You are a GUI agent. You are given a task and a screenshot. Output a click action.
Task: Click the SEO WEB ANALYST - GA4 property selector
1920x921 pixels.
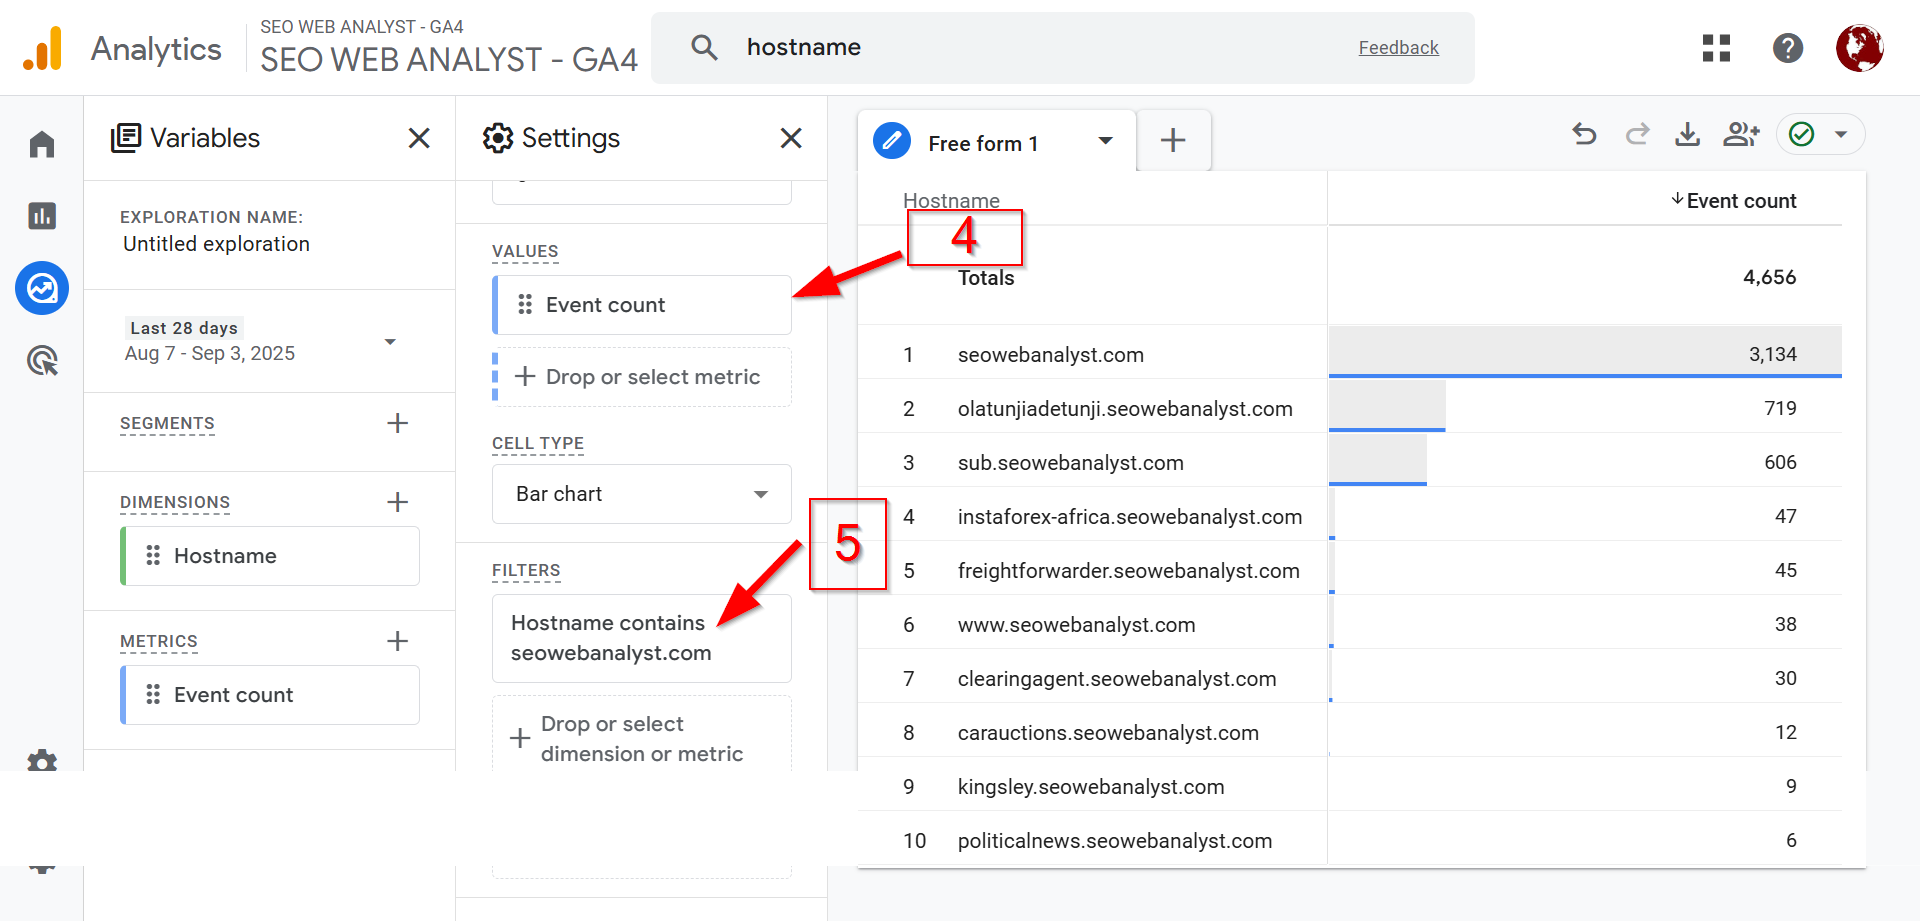pyautogui.click(x=449, y=47)
